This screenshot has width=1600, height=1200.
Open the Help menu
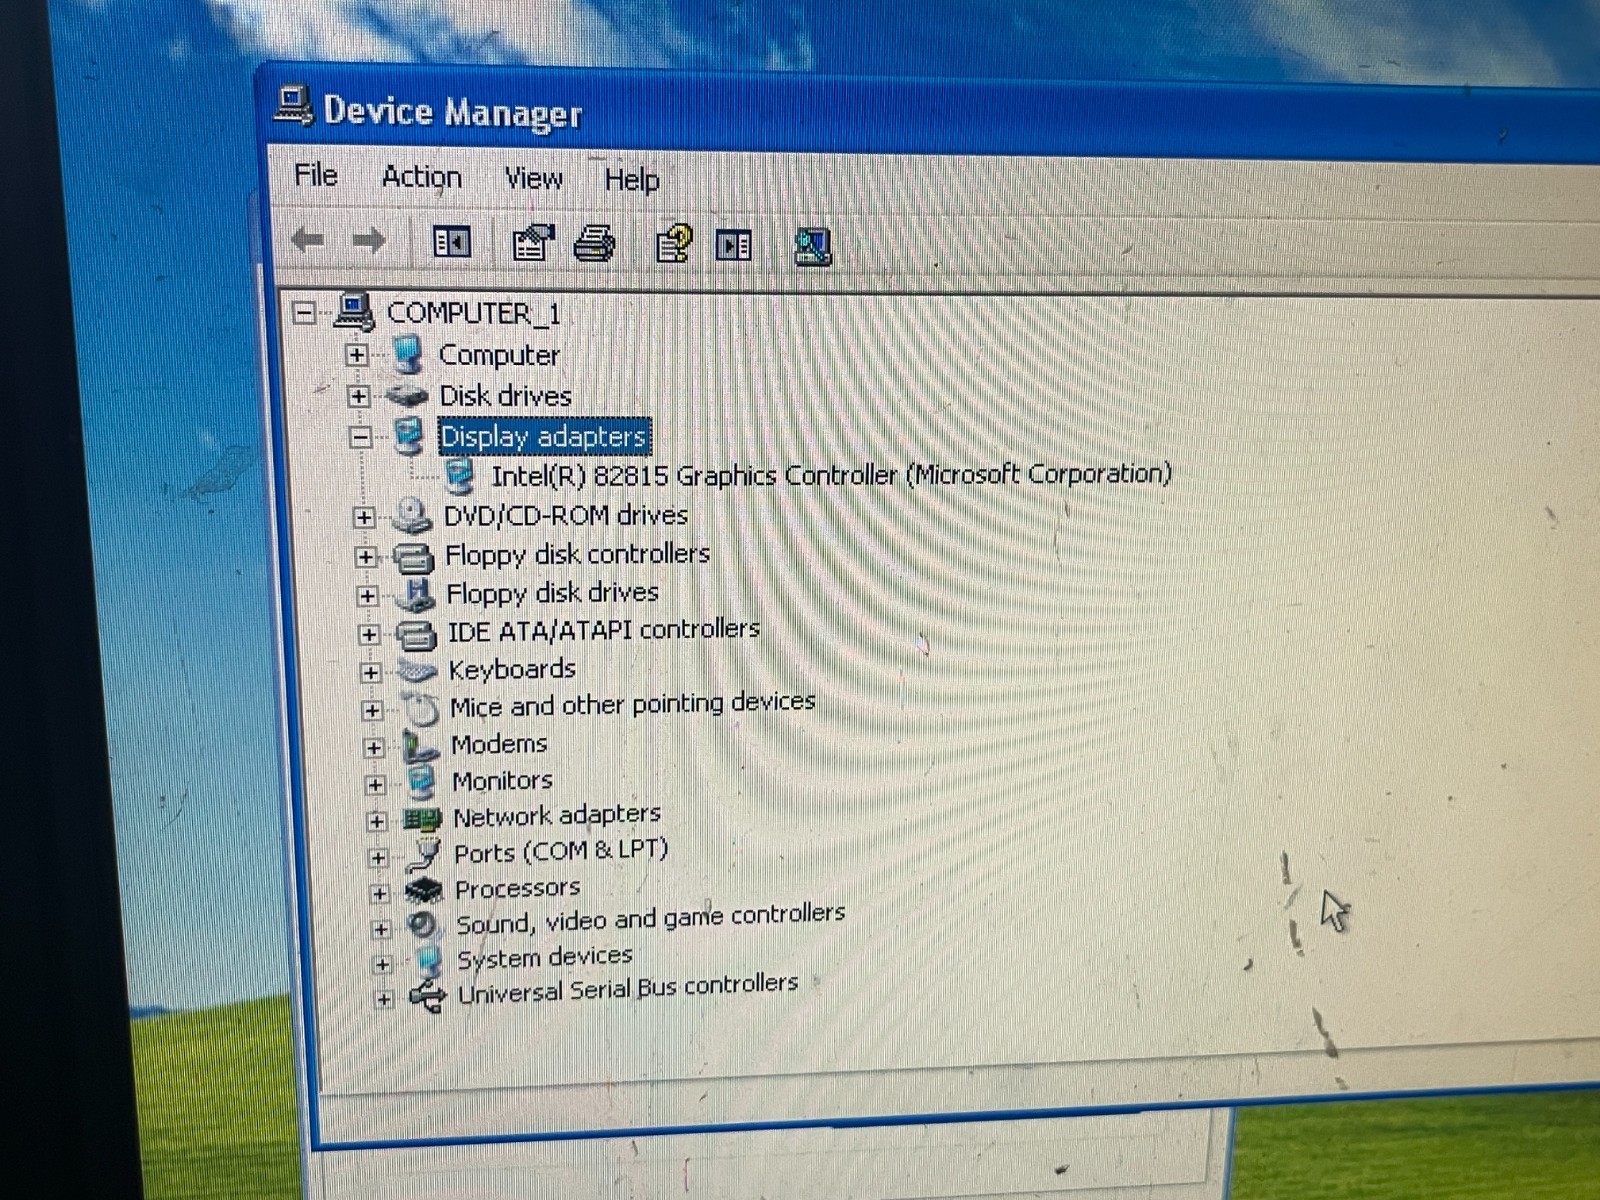[x=632, y=180]
